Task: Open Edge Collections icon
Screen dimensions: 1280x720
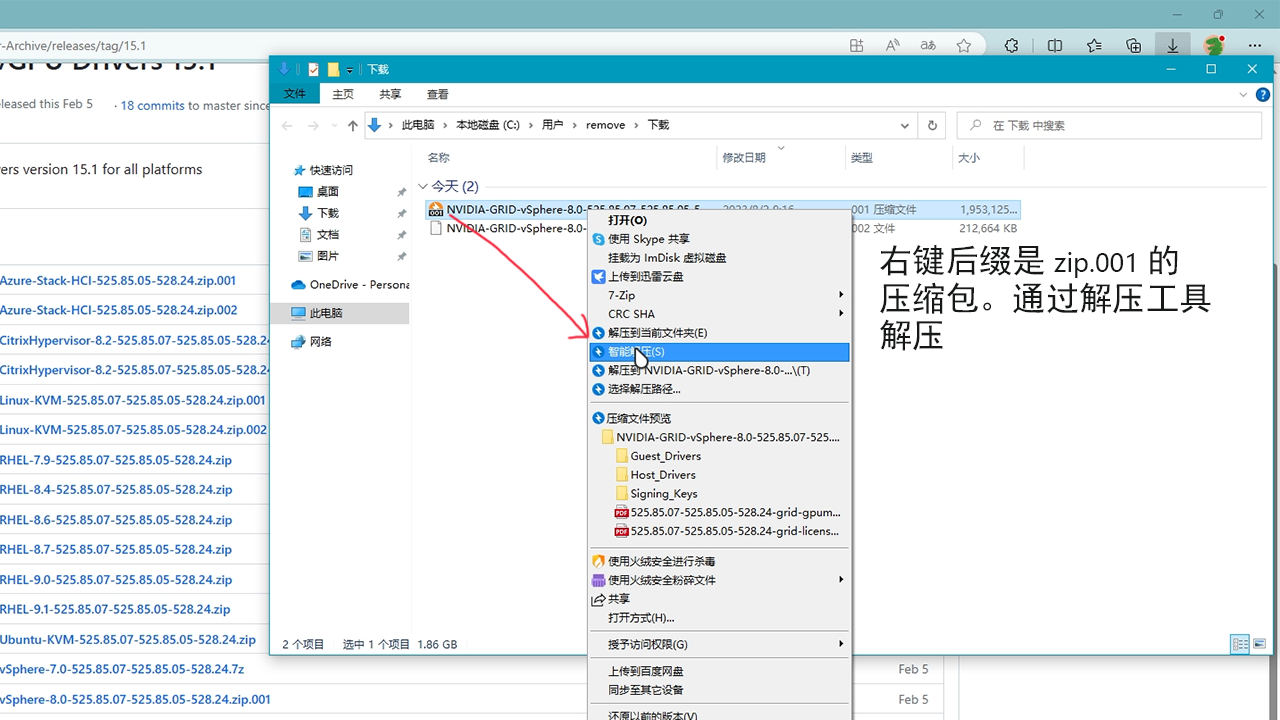Action: tap(1133, 46)
